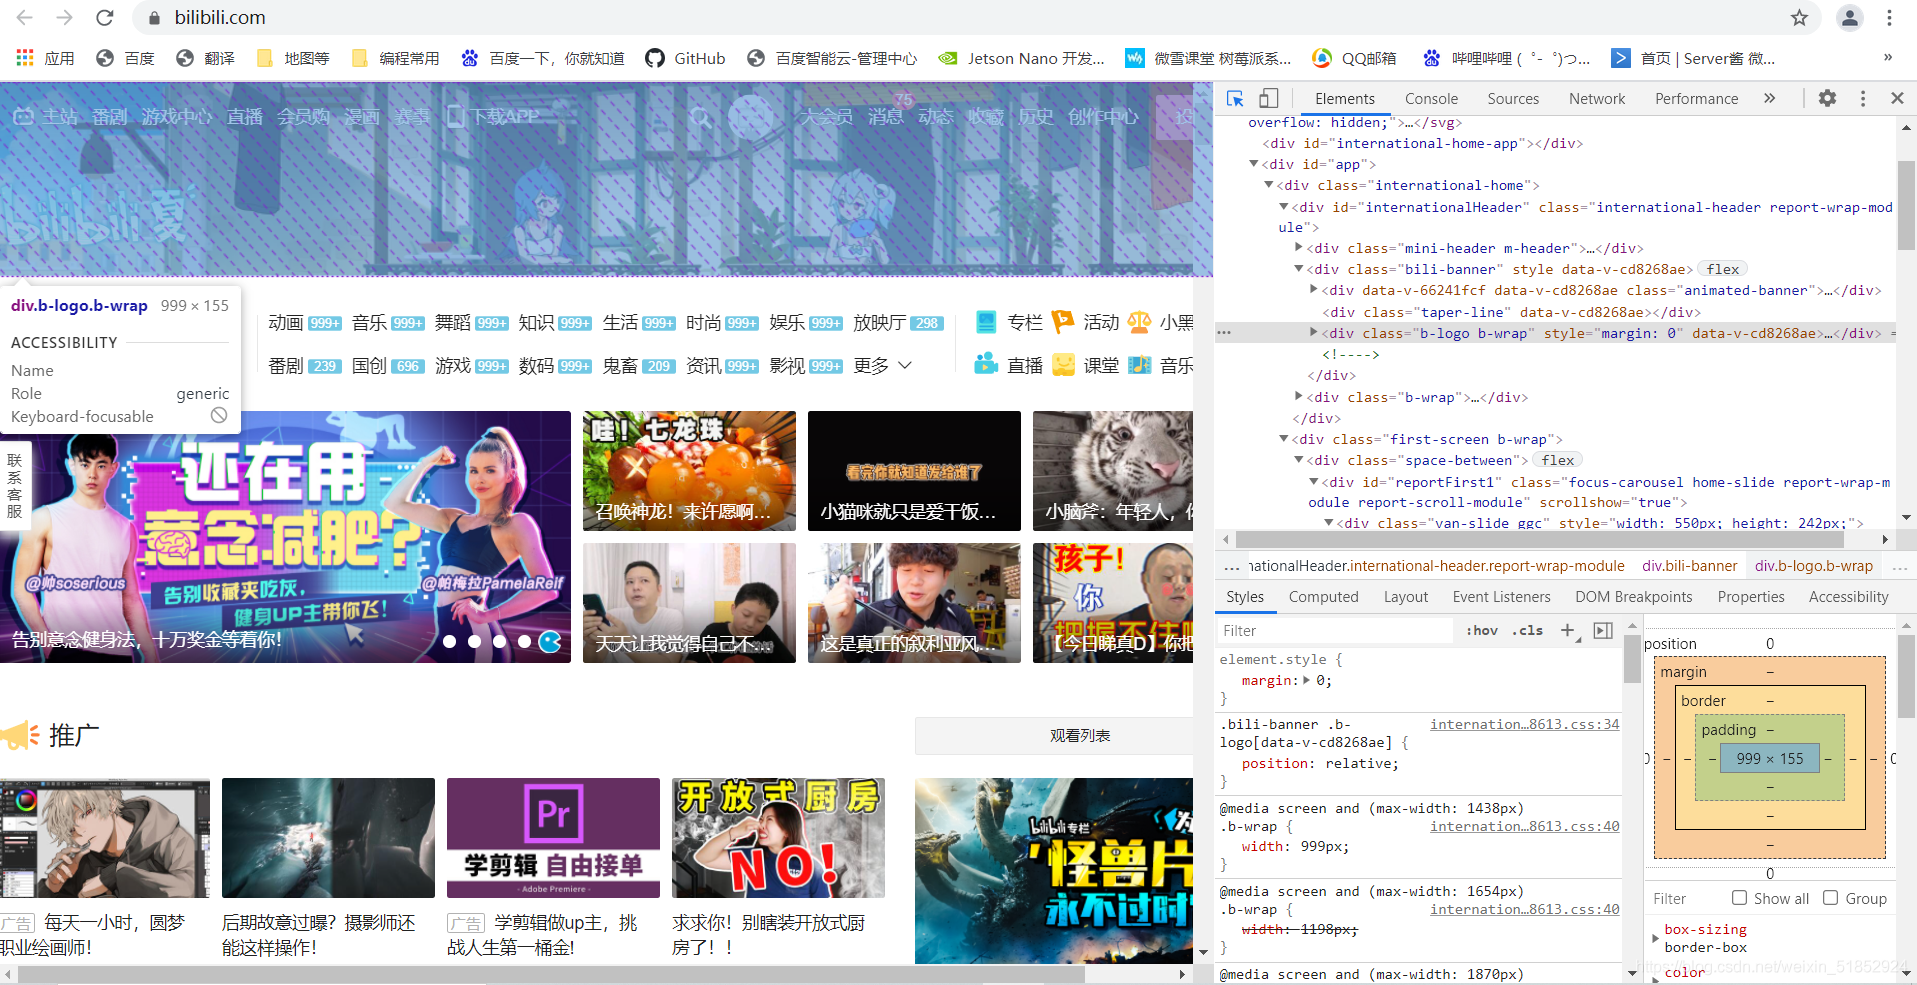Switch to the Performance tab
Image resolution: width=1917 pixels, height=985 pixels.
click(x=1696, y=98)
